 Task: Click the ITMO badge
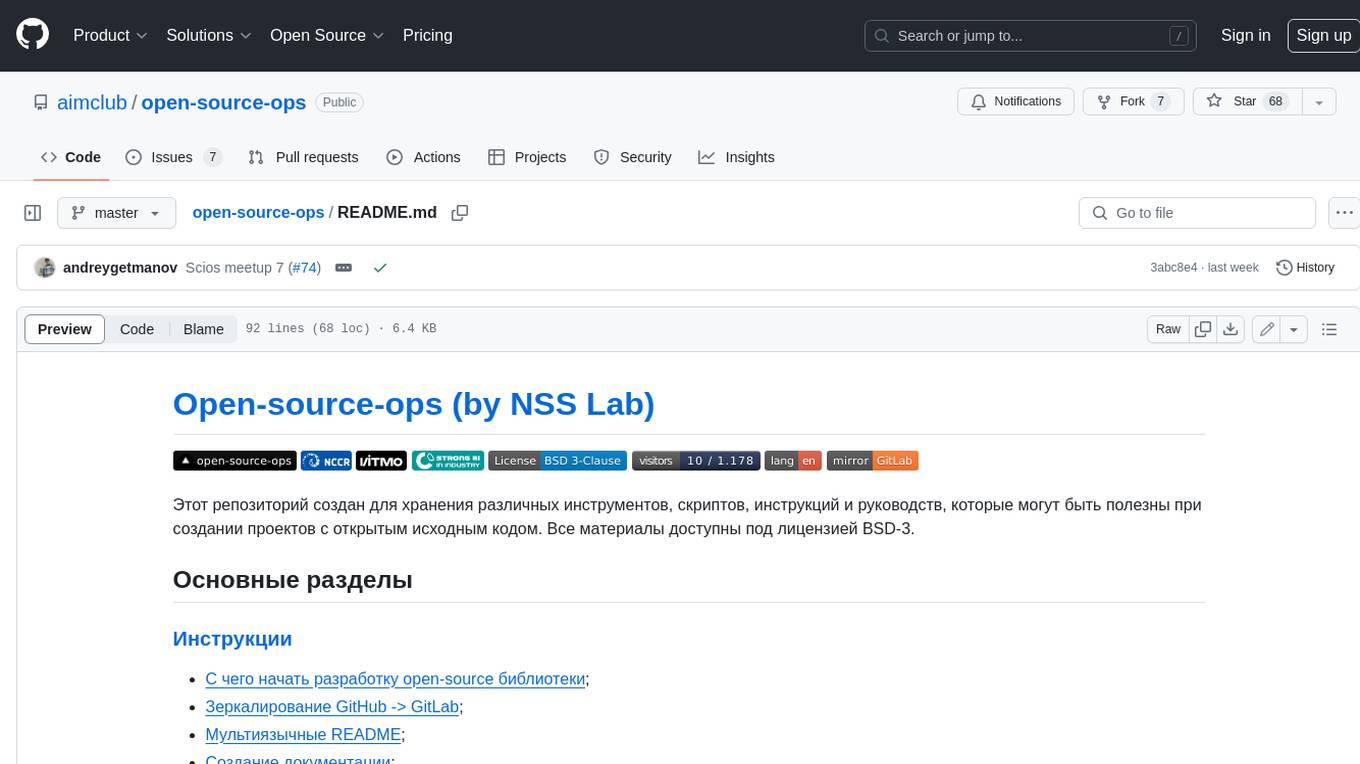[381, 461]
